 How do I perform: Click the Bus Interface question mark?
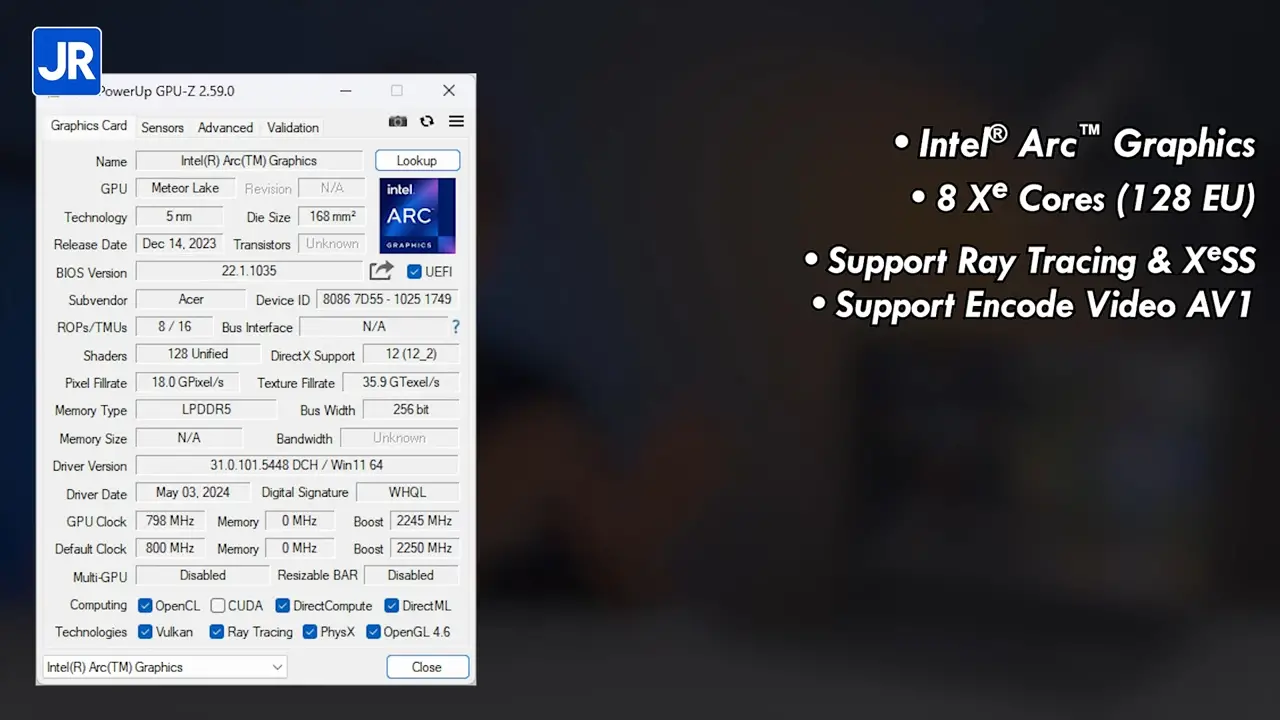pyautogui.click(x=456, y=327)
